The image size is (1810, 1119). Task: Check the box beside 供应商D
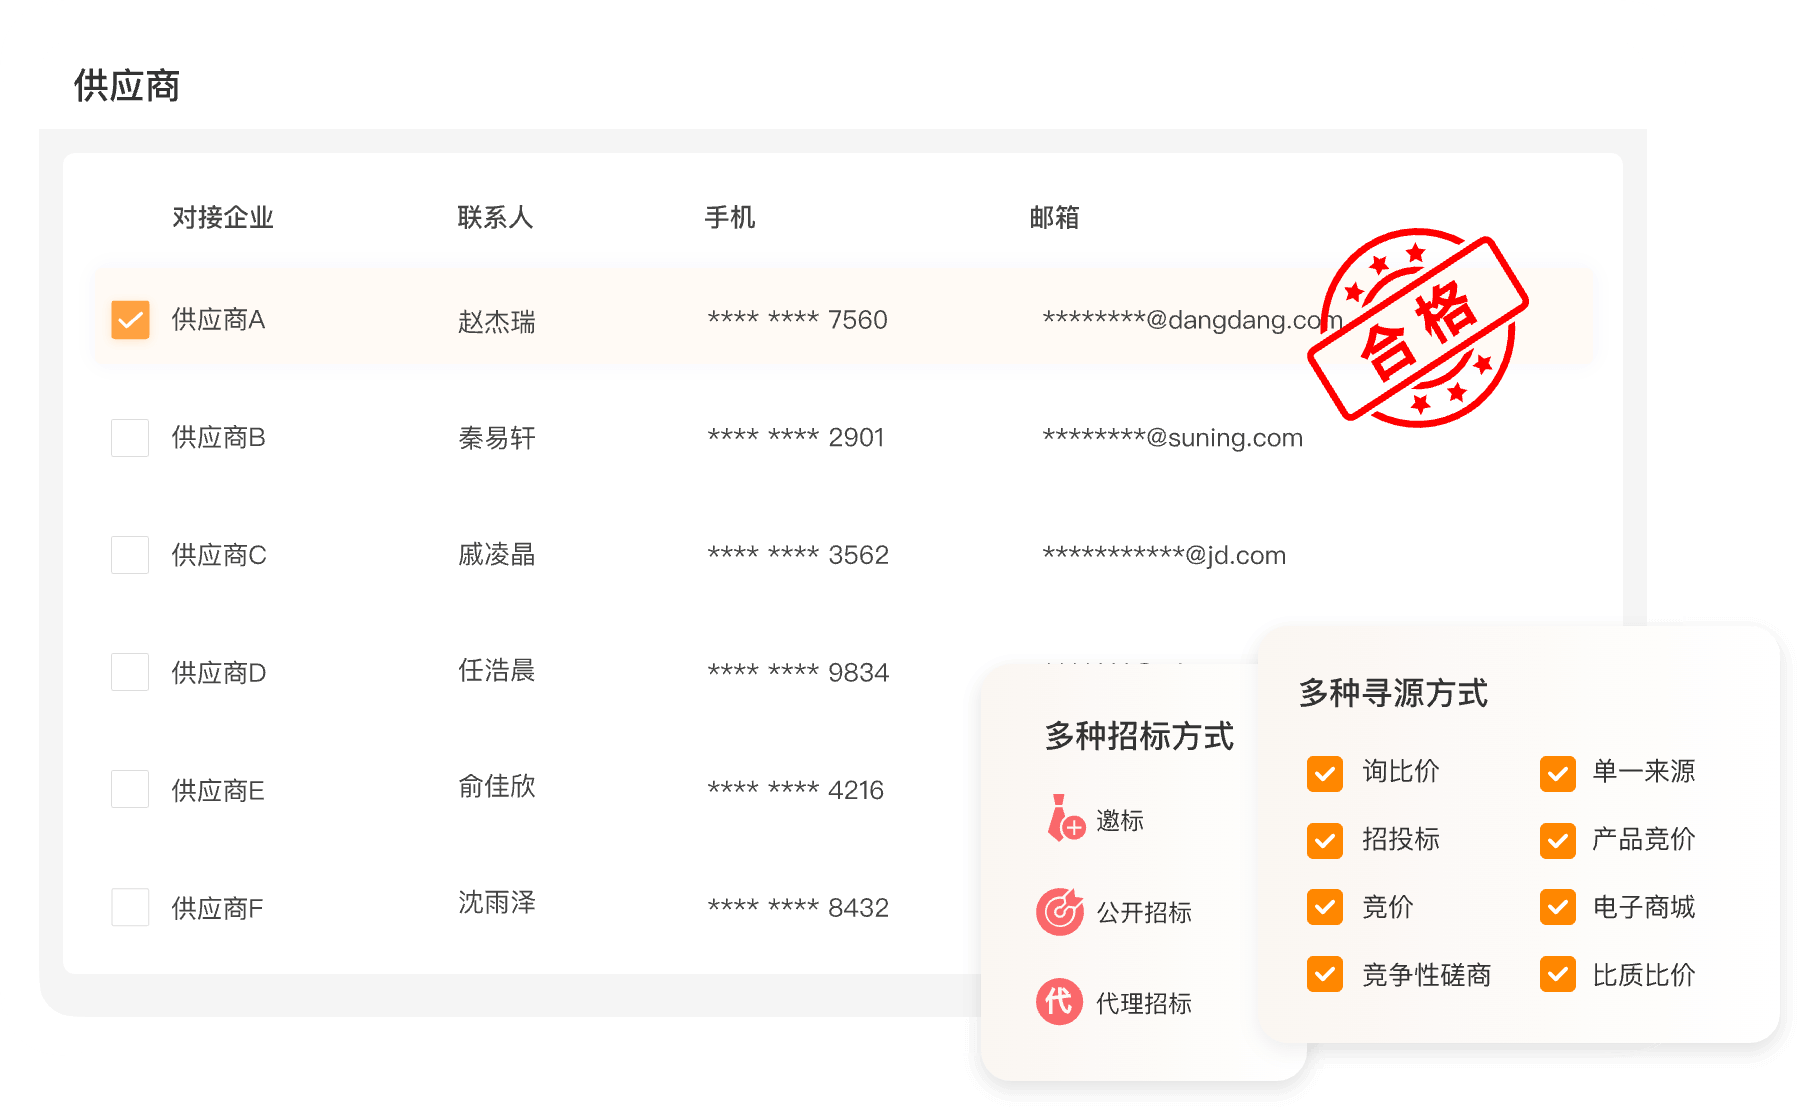[130, 672]
